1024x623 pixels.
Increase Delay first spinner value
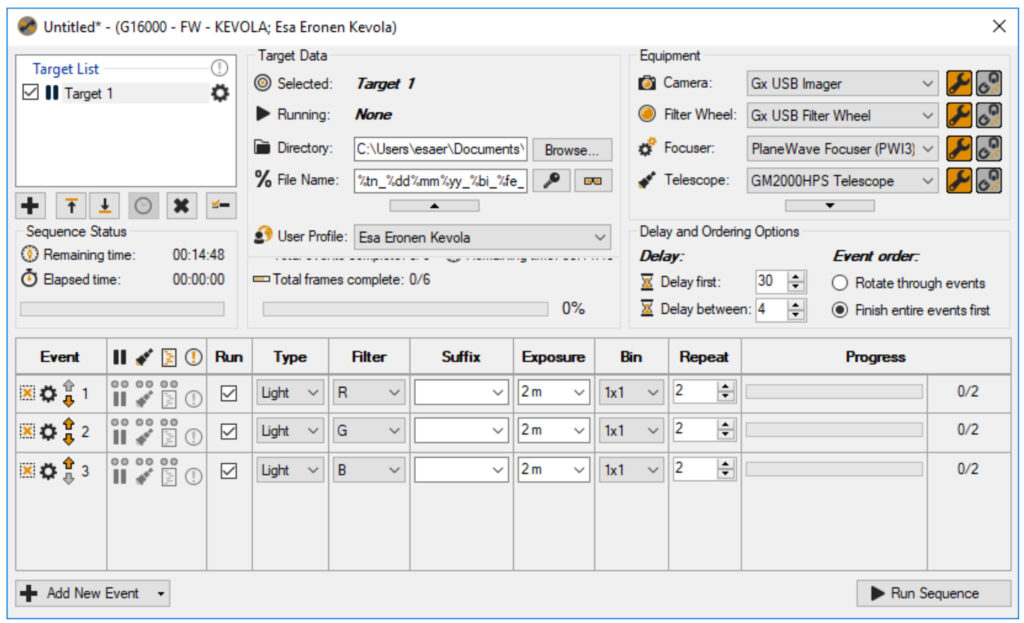(796, 277)
